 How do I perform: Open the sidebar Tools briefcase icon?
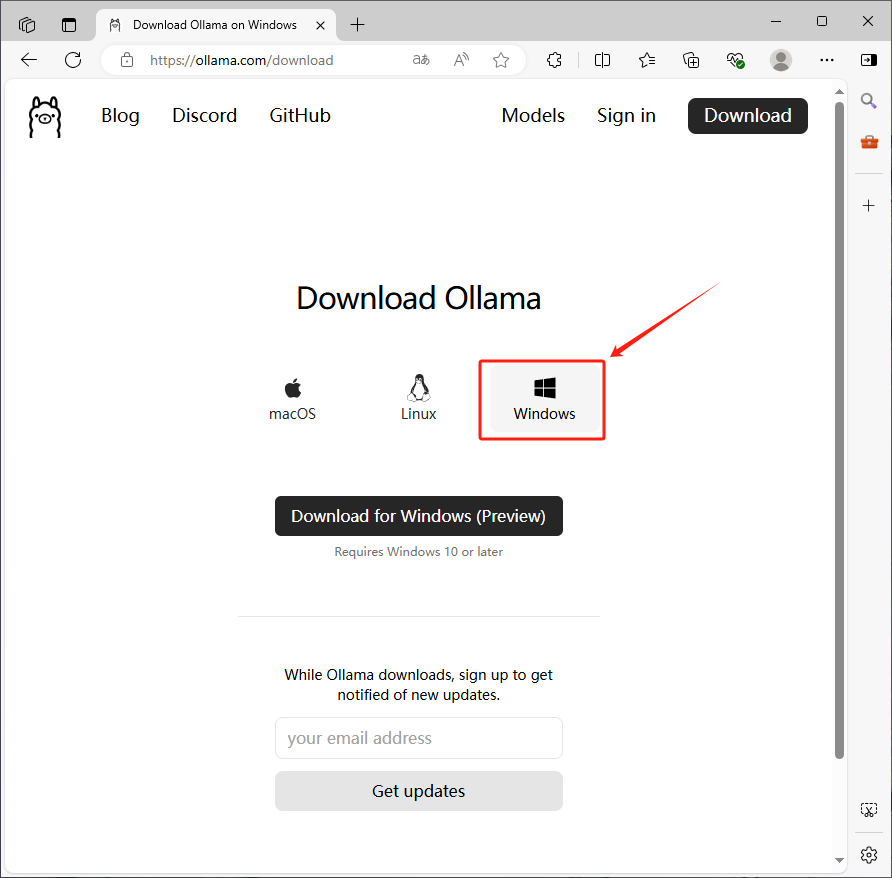tap(869, 141)
